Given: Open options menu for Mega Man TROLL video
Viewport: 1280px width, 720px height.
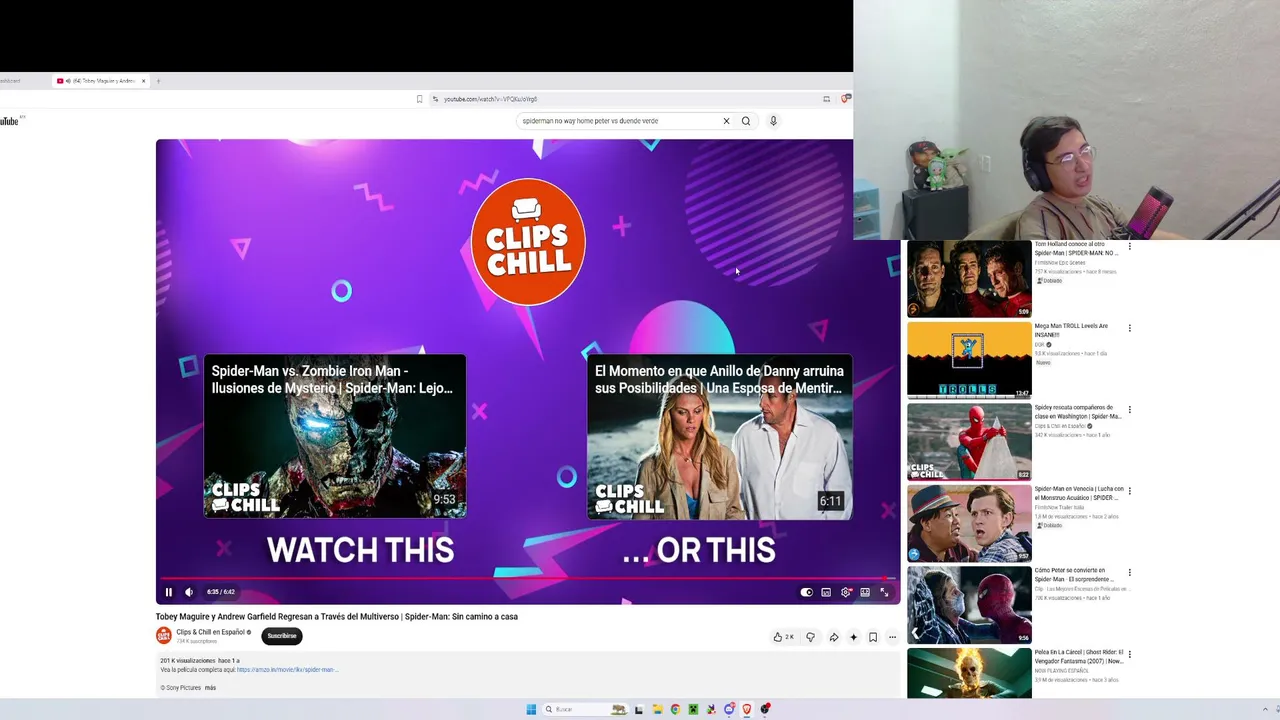Looking at the screenshot, I should point(1129,328).
